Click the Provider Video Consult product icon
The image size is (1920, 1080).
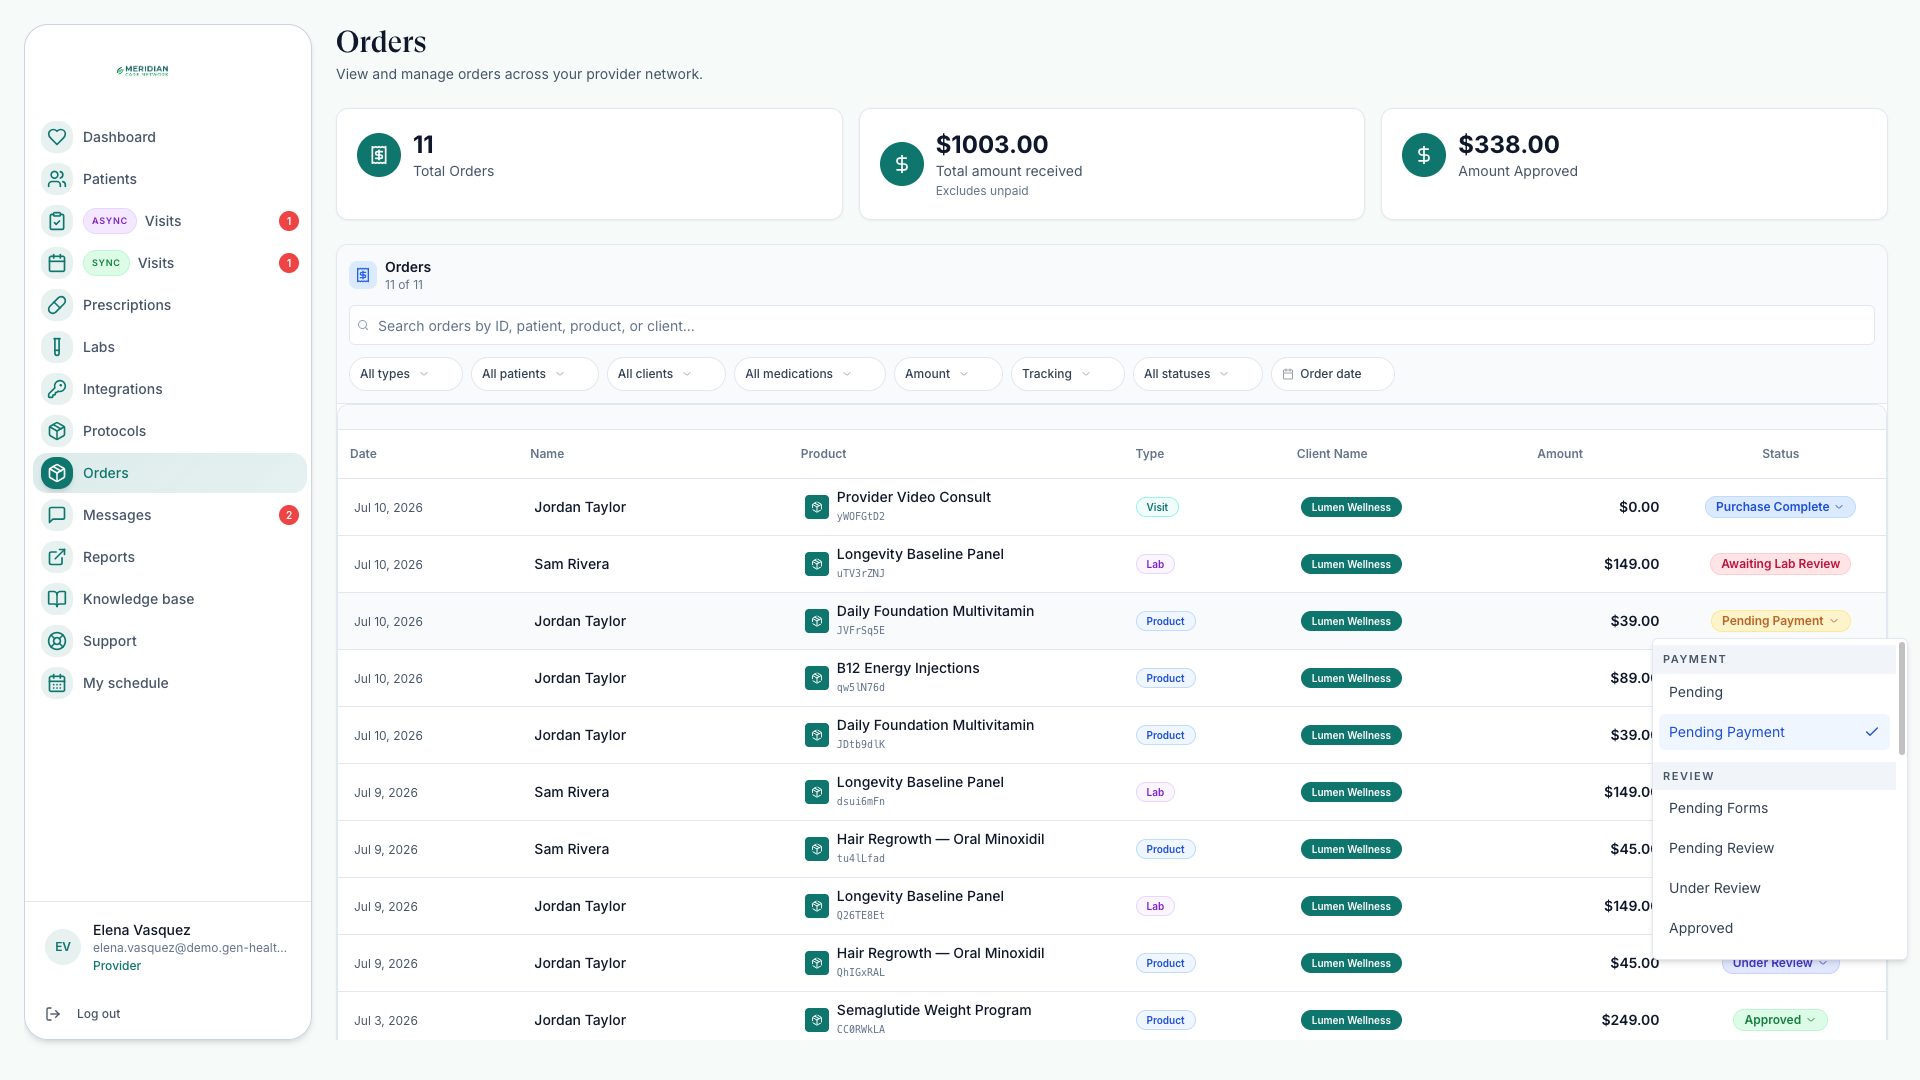pyautogui.click(x=817, y=507)
